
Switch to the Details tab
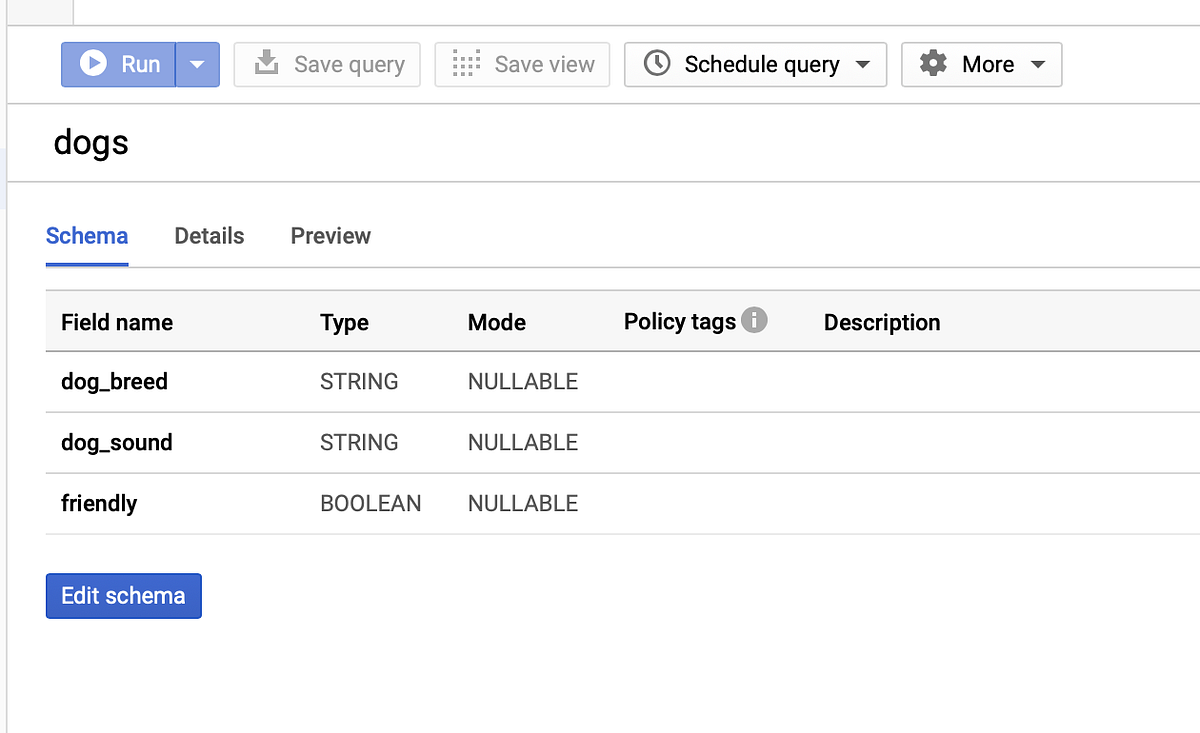[209, 236]
